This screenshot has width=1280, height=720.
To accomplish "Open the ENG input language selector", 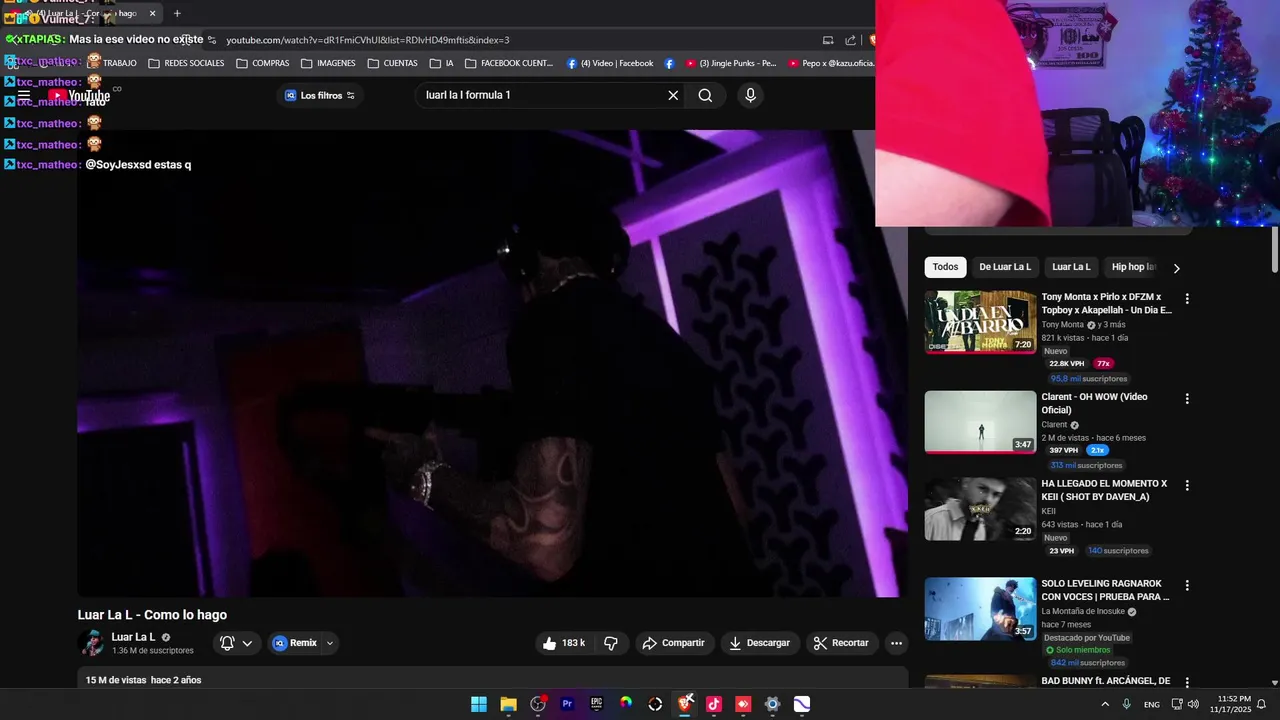I will pos(1152,704).
